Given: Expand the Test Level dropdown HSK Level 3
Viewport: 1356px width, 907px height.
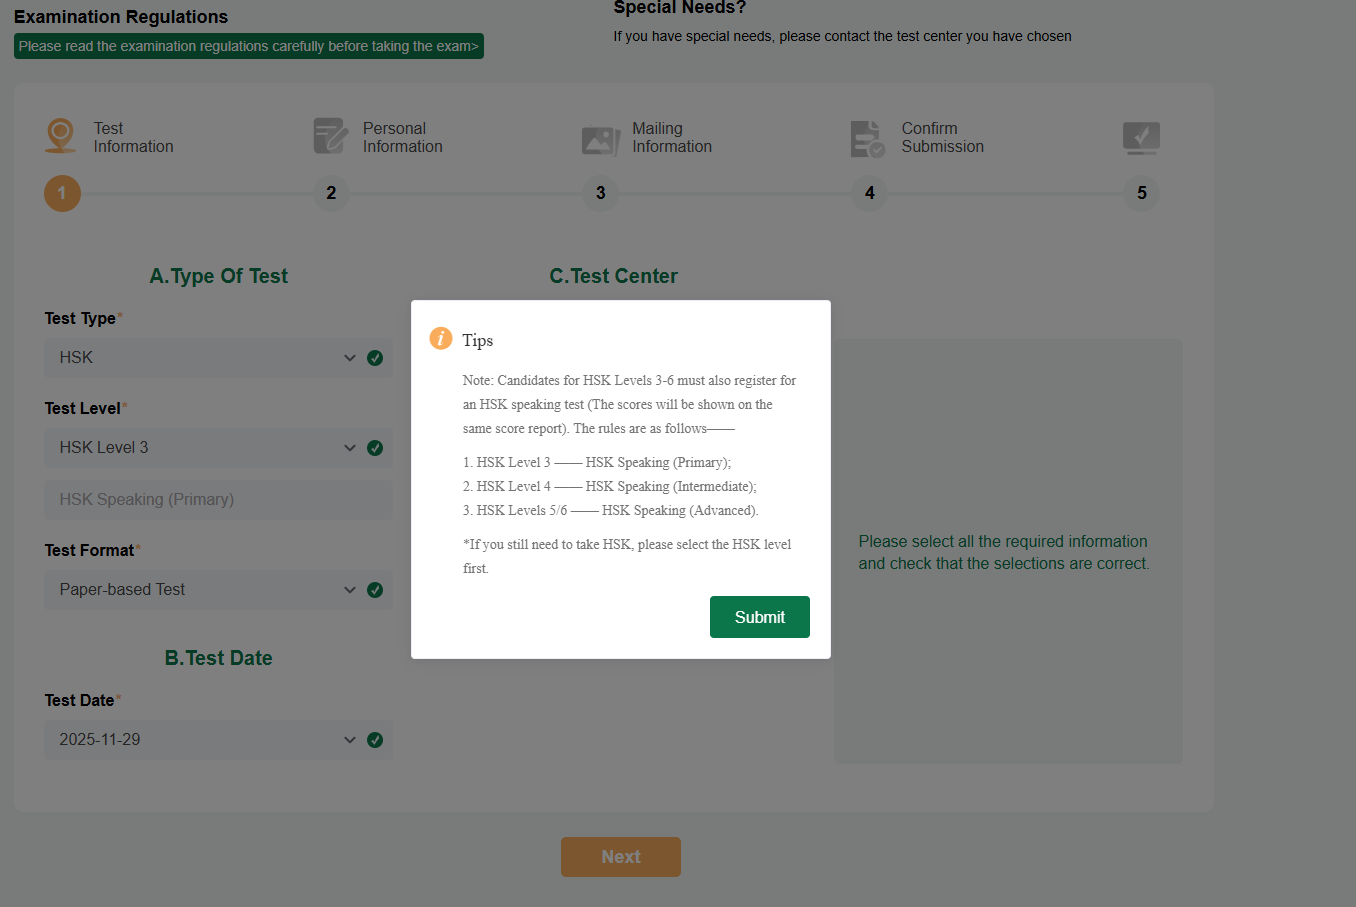Looking at the screenshot, I should pos(200,448).
